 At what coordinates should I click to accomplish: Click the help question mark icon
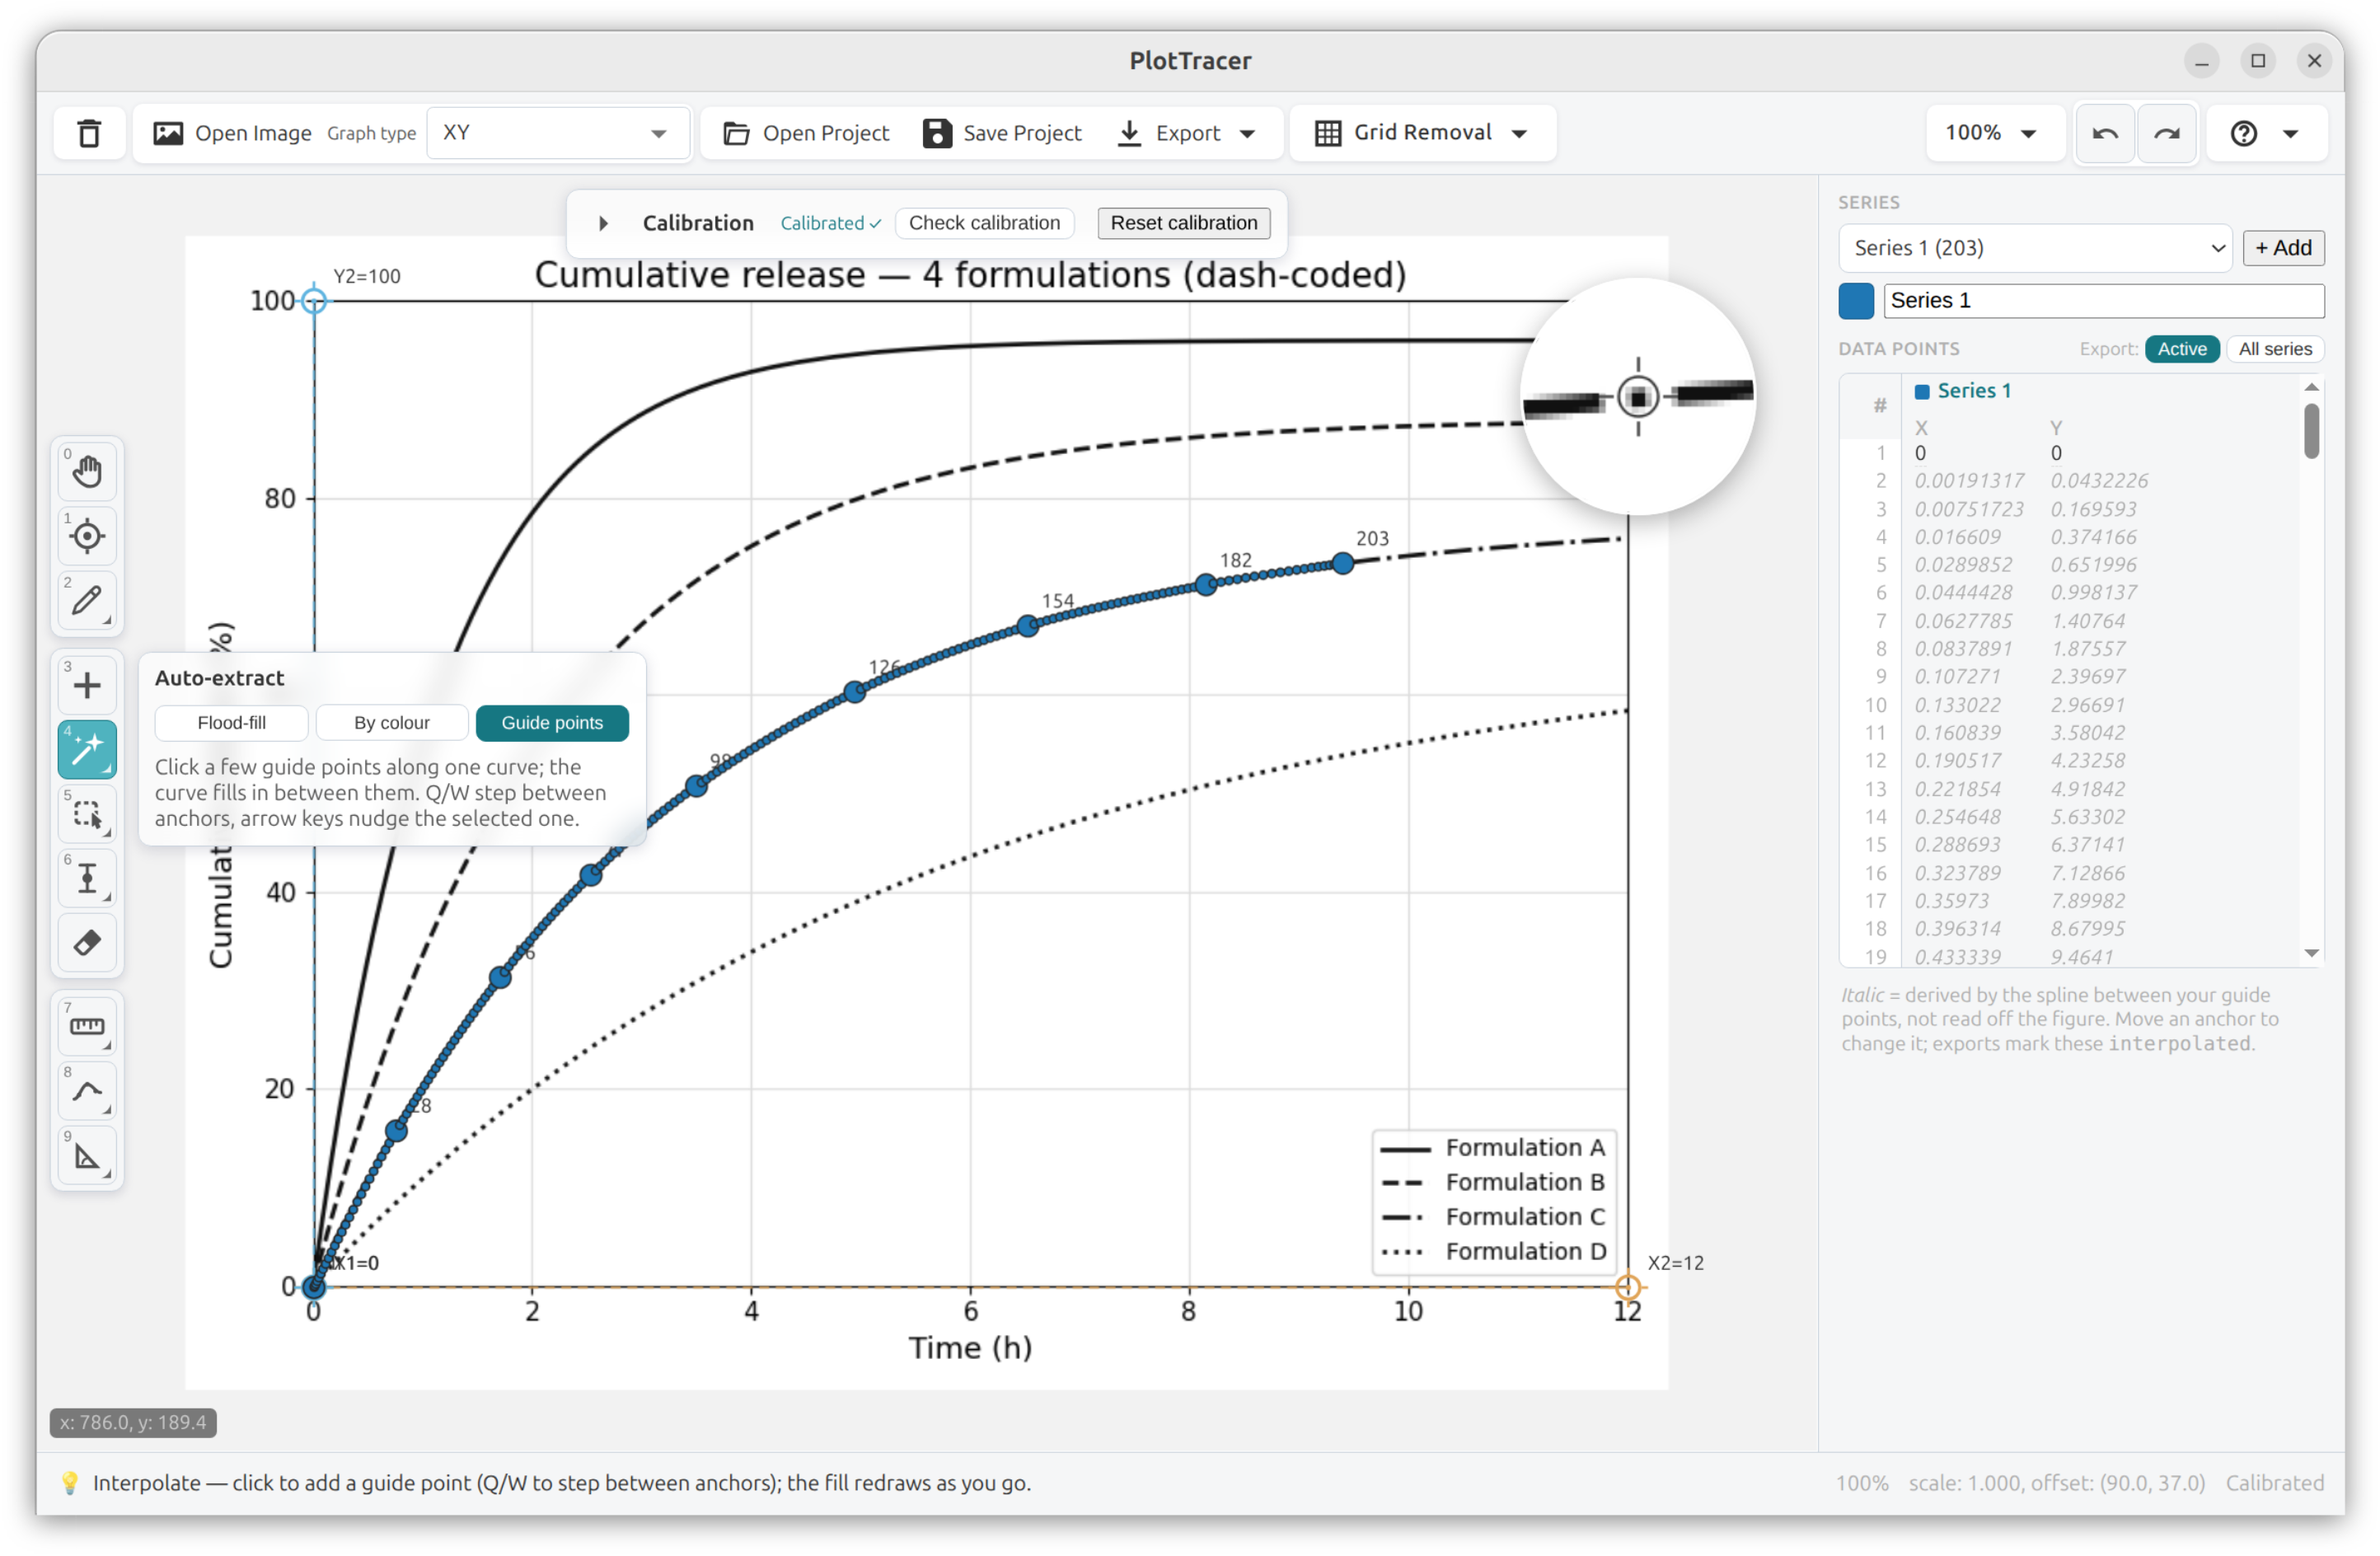[2243, 133]
